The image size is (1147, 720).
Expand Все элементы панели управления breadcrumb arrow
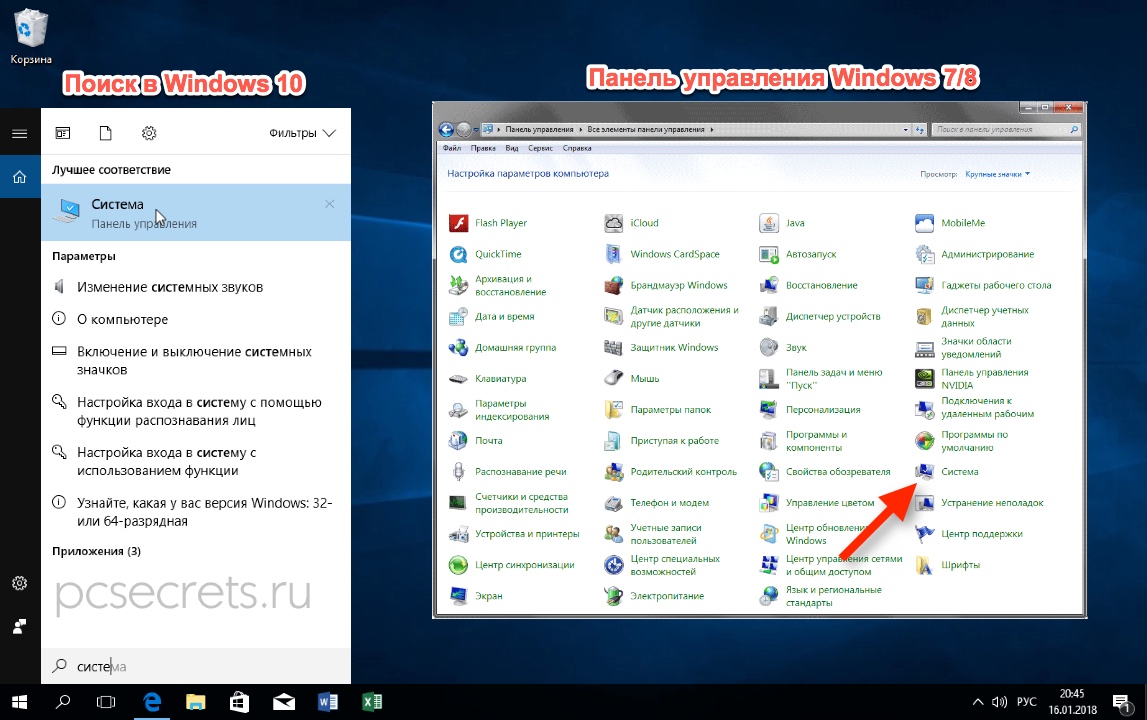click(x=711, y=130)
